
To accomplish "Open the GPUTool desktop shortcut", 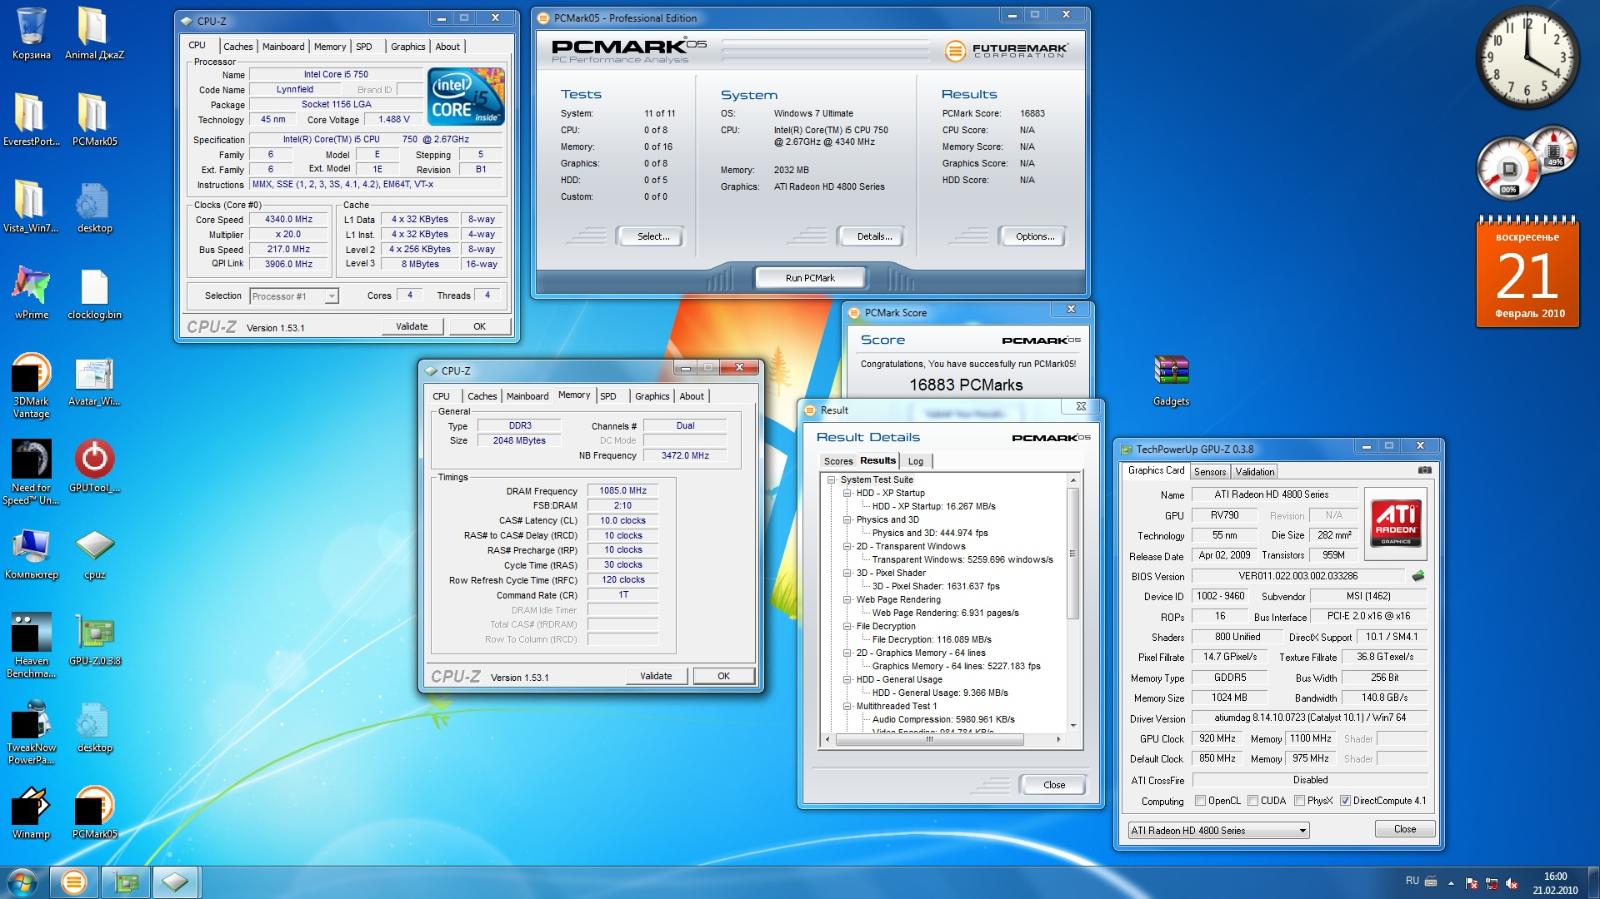I will pyautogui.click(x=94, y=467).
